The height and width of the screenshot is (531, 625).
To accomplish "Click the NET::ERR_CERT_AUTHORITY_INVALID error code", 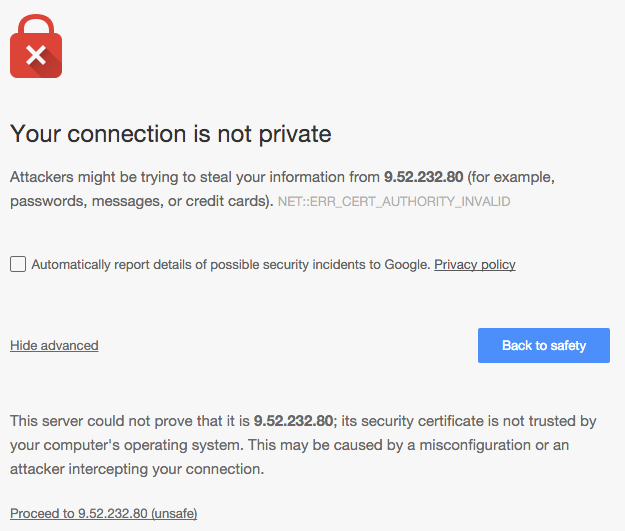I will click(x=394, y=202).
